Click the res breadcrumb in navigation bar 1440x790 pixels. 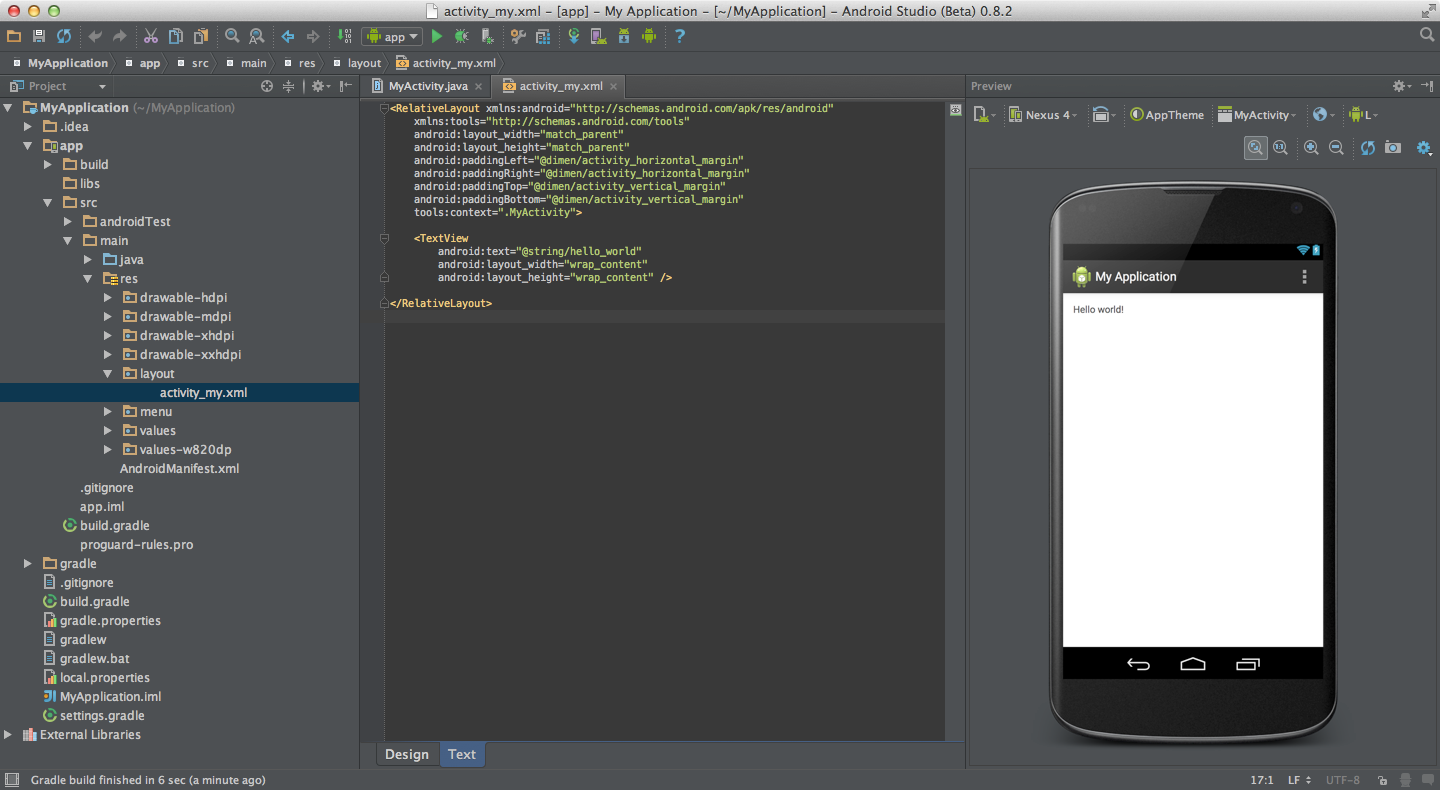306,63
